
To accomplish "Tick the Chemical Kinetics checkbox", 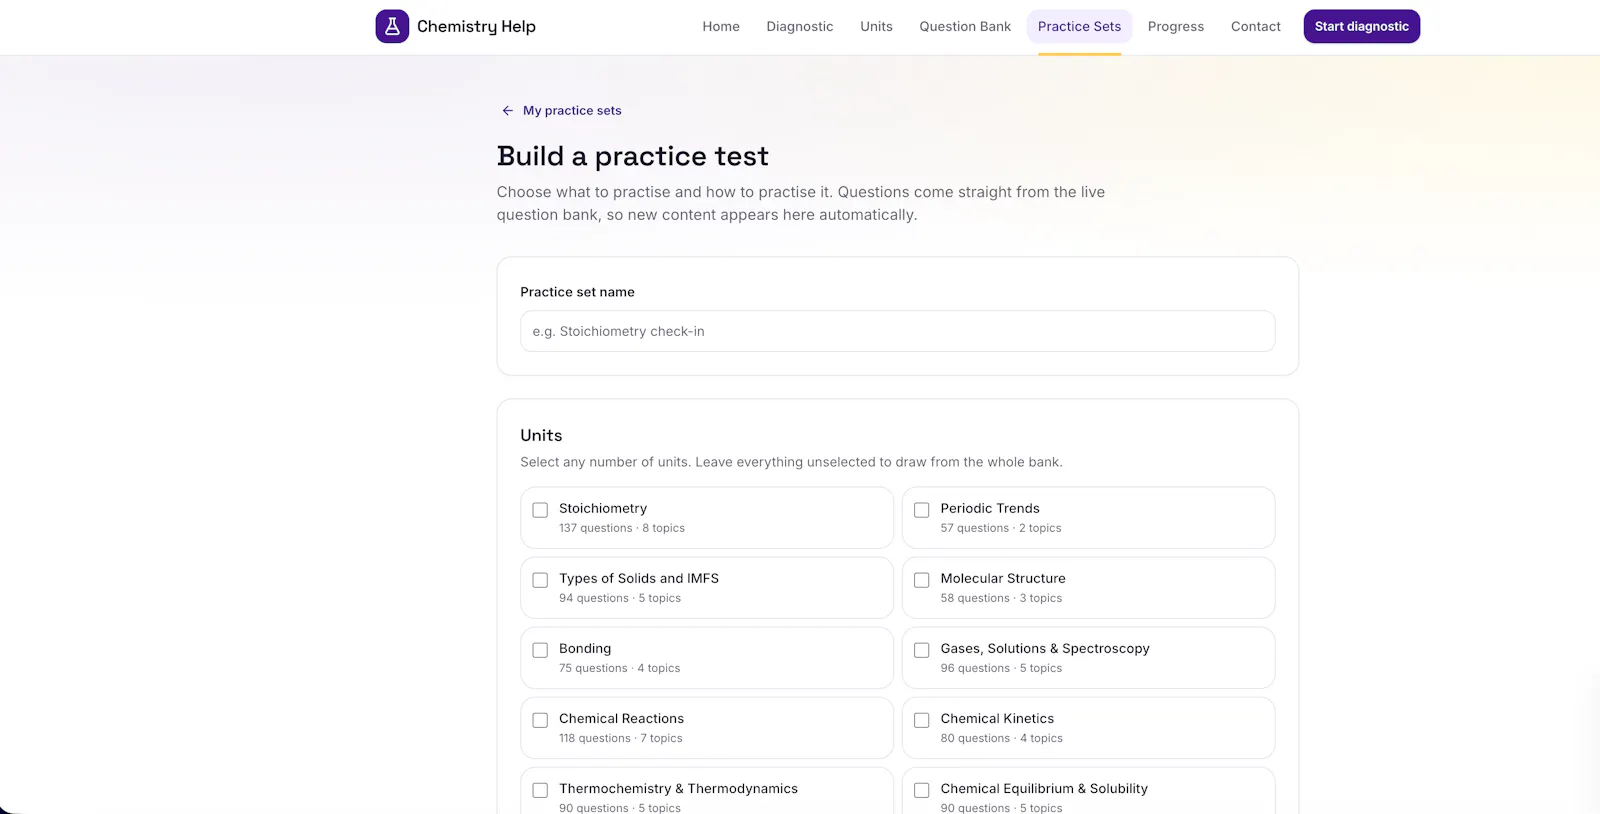I will click(x=922, y=720).
